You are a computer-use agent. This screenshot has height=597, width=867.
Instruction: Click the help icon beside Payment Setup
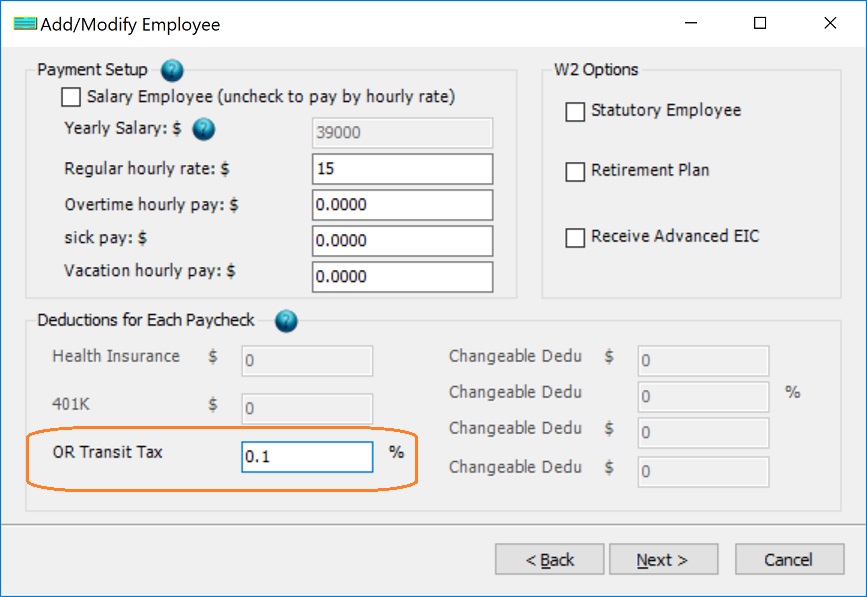172,71
